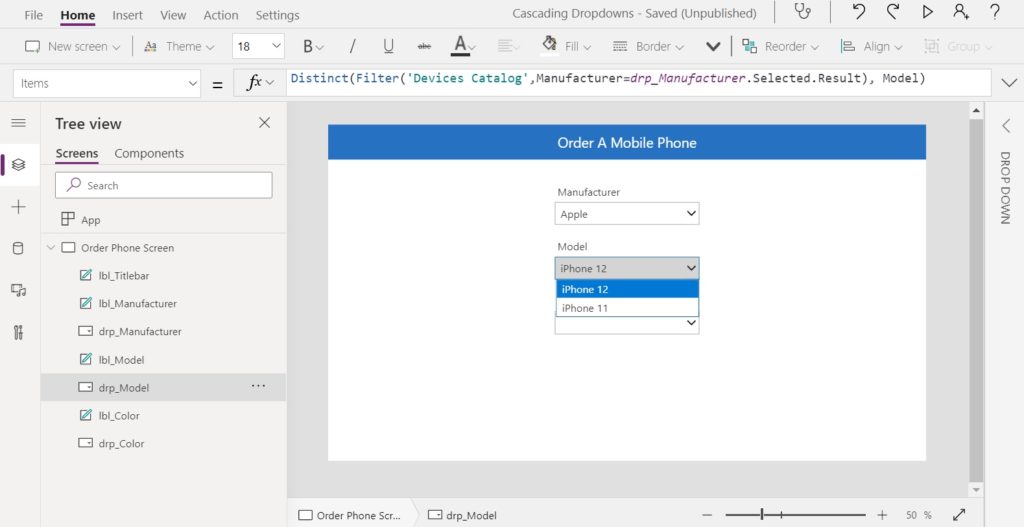Image resolution: width=1024 pixels, height=527 pixels.
Task: Toggle Italic text formatting
Action: tap(353, 46)
